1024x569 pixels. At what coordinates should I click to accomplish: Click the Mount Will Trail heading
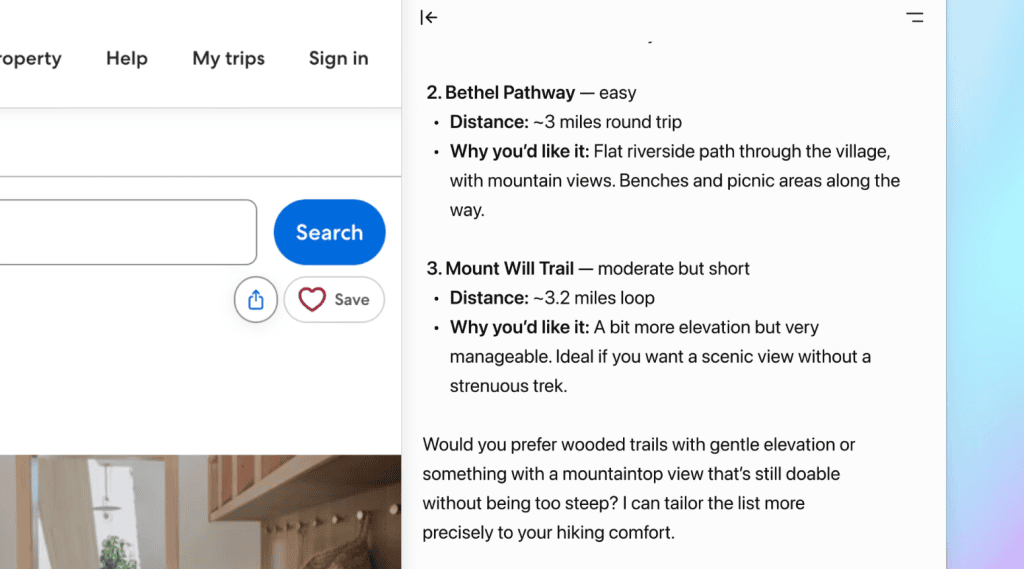509,269
